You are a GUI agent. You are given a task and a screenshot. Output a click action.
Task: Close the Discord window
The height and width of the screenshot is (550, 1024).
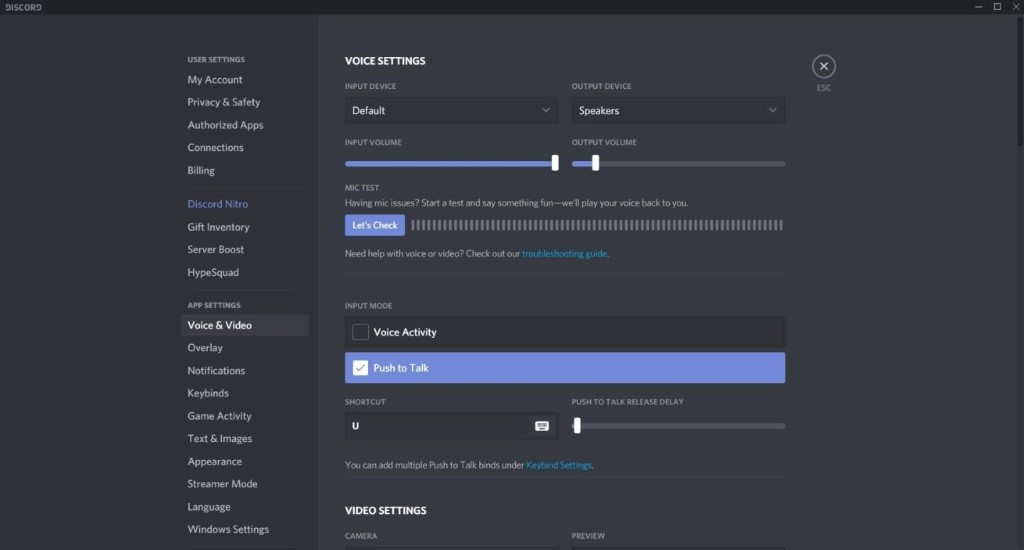point(1016,7)
